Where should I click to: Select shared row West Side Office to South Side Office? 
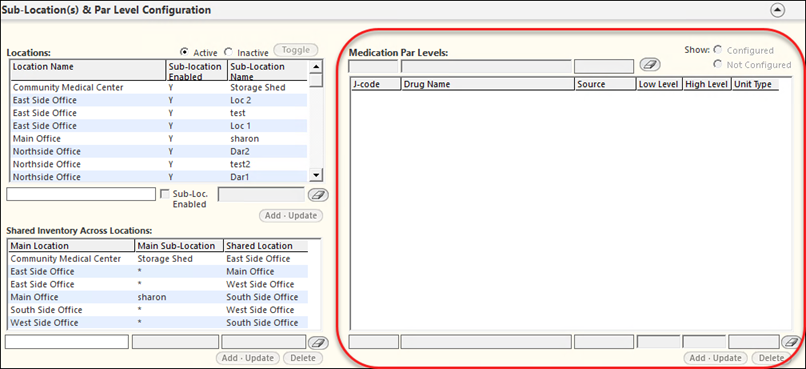click(158, 323)
